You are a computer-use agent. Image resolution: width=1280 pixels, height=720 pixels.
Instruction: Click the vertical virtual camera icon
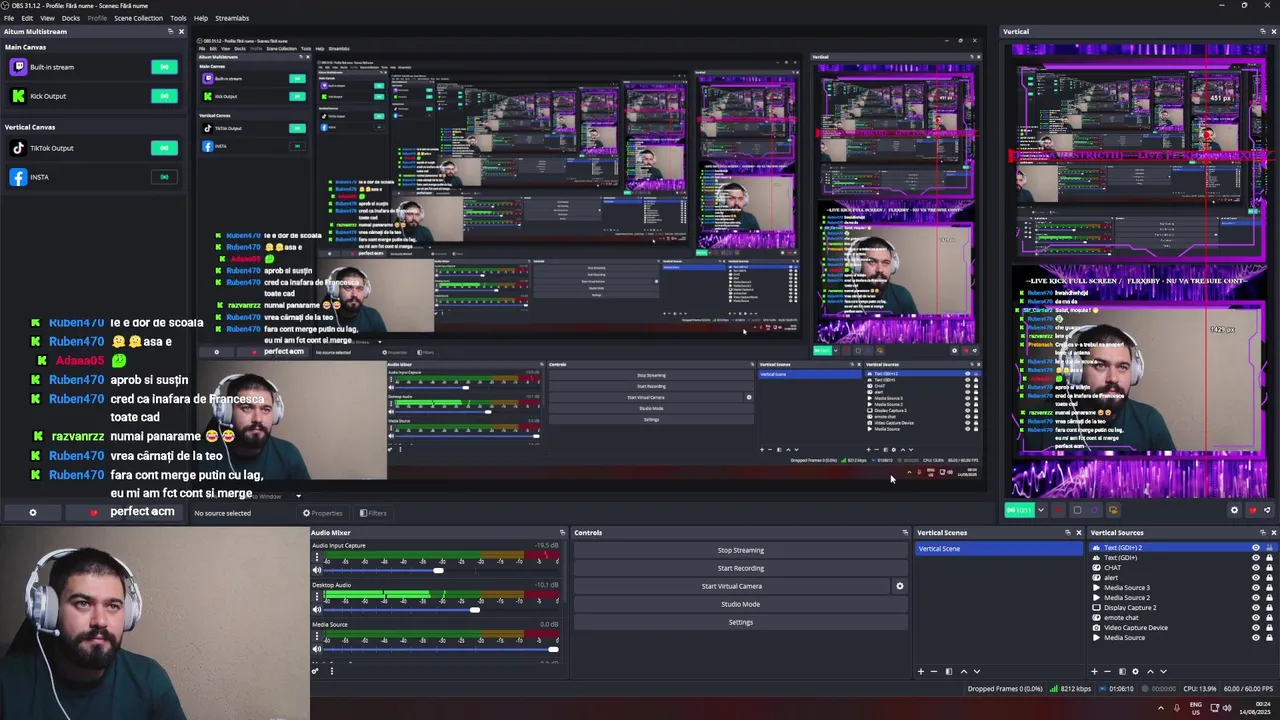1094,510
